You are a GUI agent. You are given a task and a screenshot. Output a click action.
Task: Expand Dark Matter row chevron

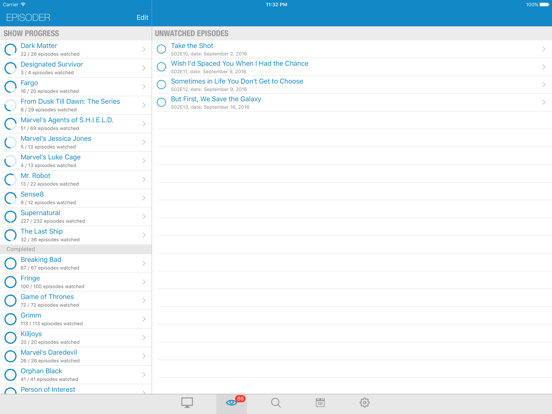click(x=144, y=50)
